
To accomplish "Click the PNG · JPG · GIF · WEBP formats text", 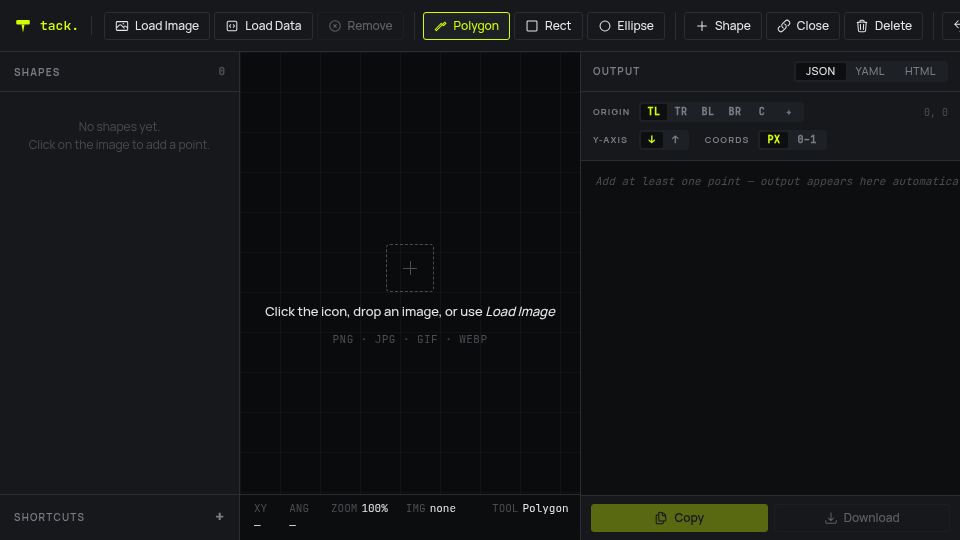I will 410,339.
